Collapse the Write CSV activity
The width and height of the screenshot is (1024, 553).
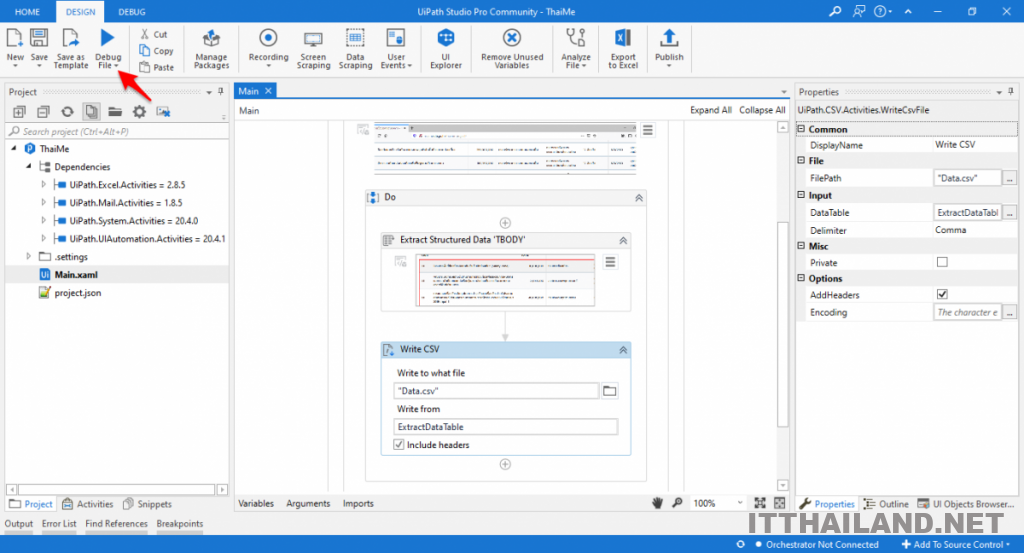click(x=623, y=350)
